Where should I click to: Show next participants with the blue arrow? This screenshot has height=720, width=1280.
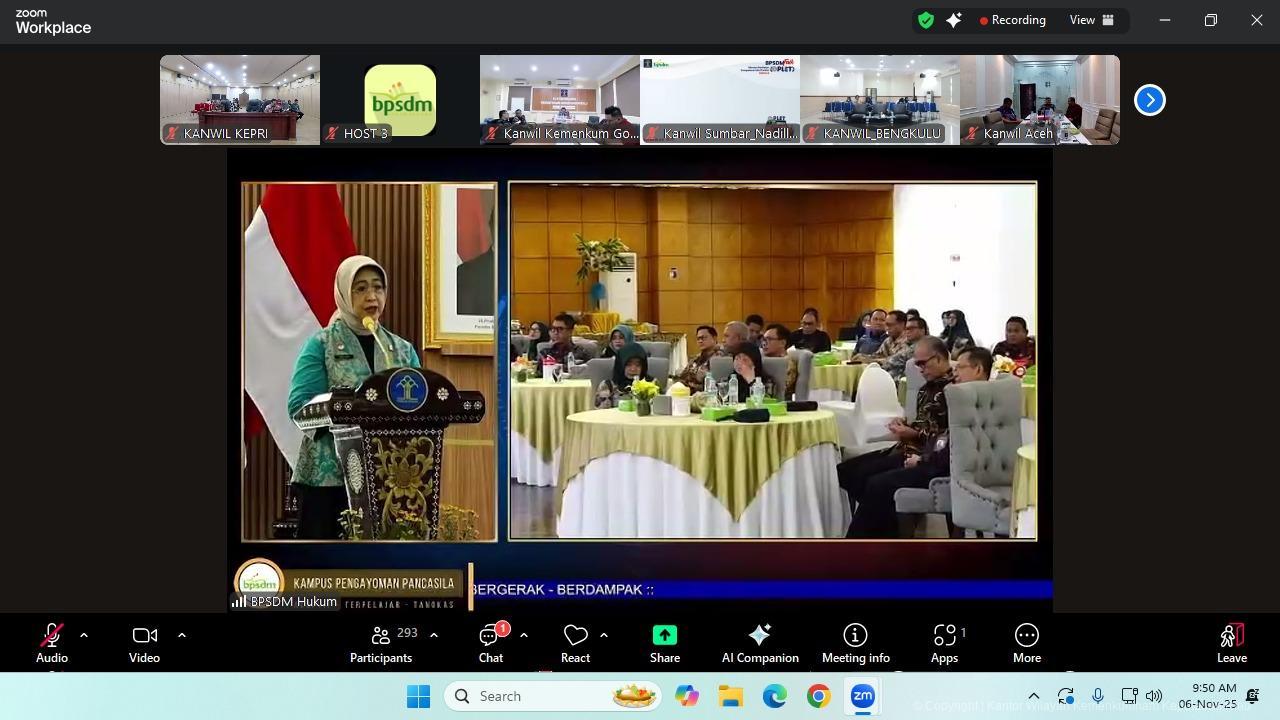coord(1149,100)
